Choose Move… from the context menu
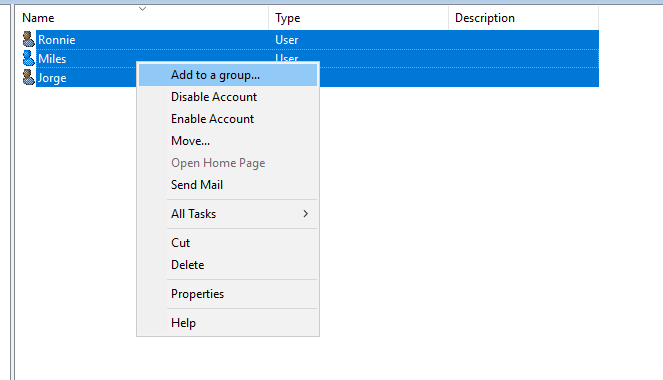 pyautogui.click(x=228, y=141)
